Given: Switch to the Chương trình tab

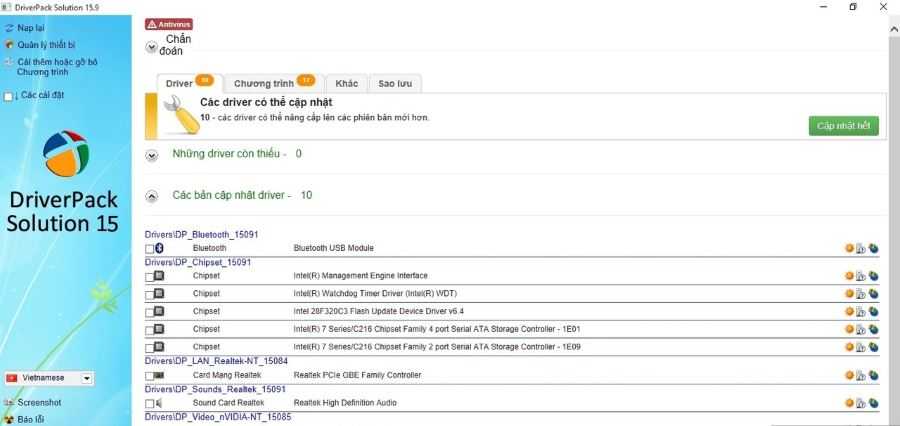Looking at the screenshot, I should (x=268, y=83).
